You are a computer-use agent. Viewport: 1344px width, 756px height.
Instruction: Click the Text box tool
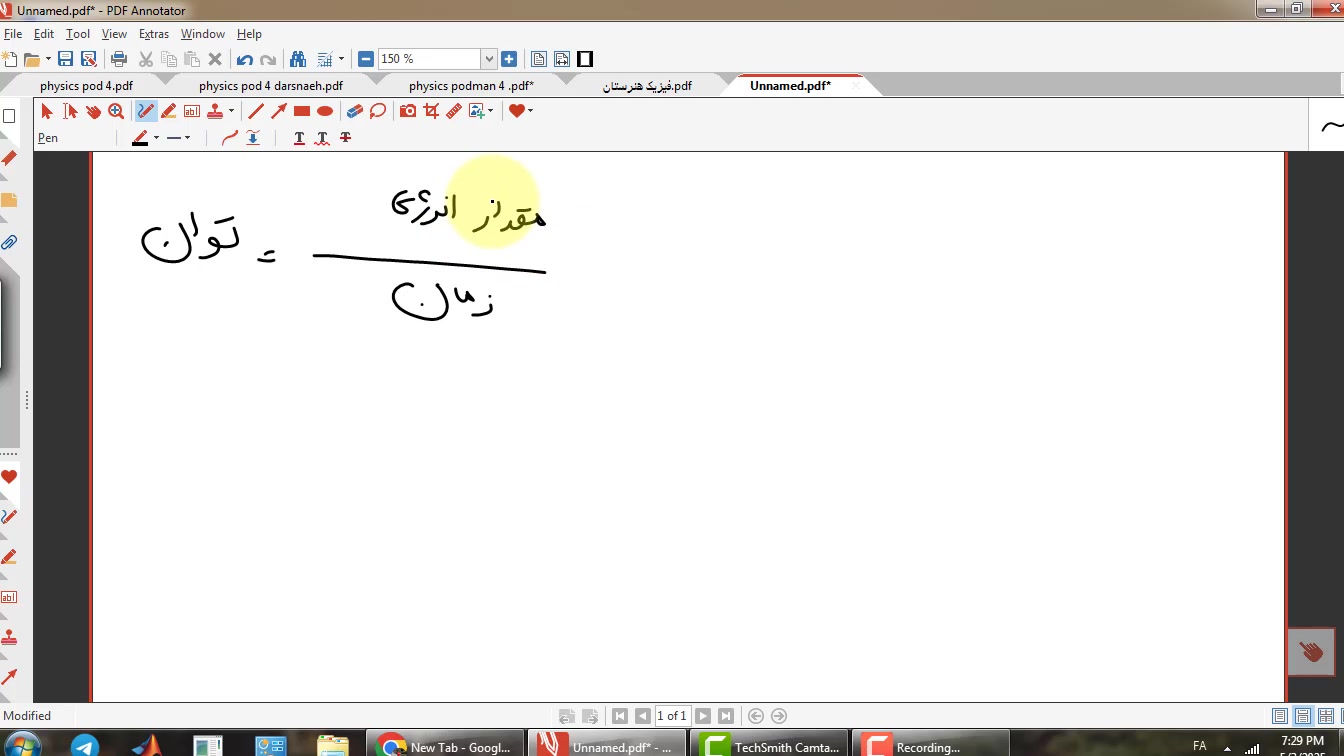(x=192, y=111)
